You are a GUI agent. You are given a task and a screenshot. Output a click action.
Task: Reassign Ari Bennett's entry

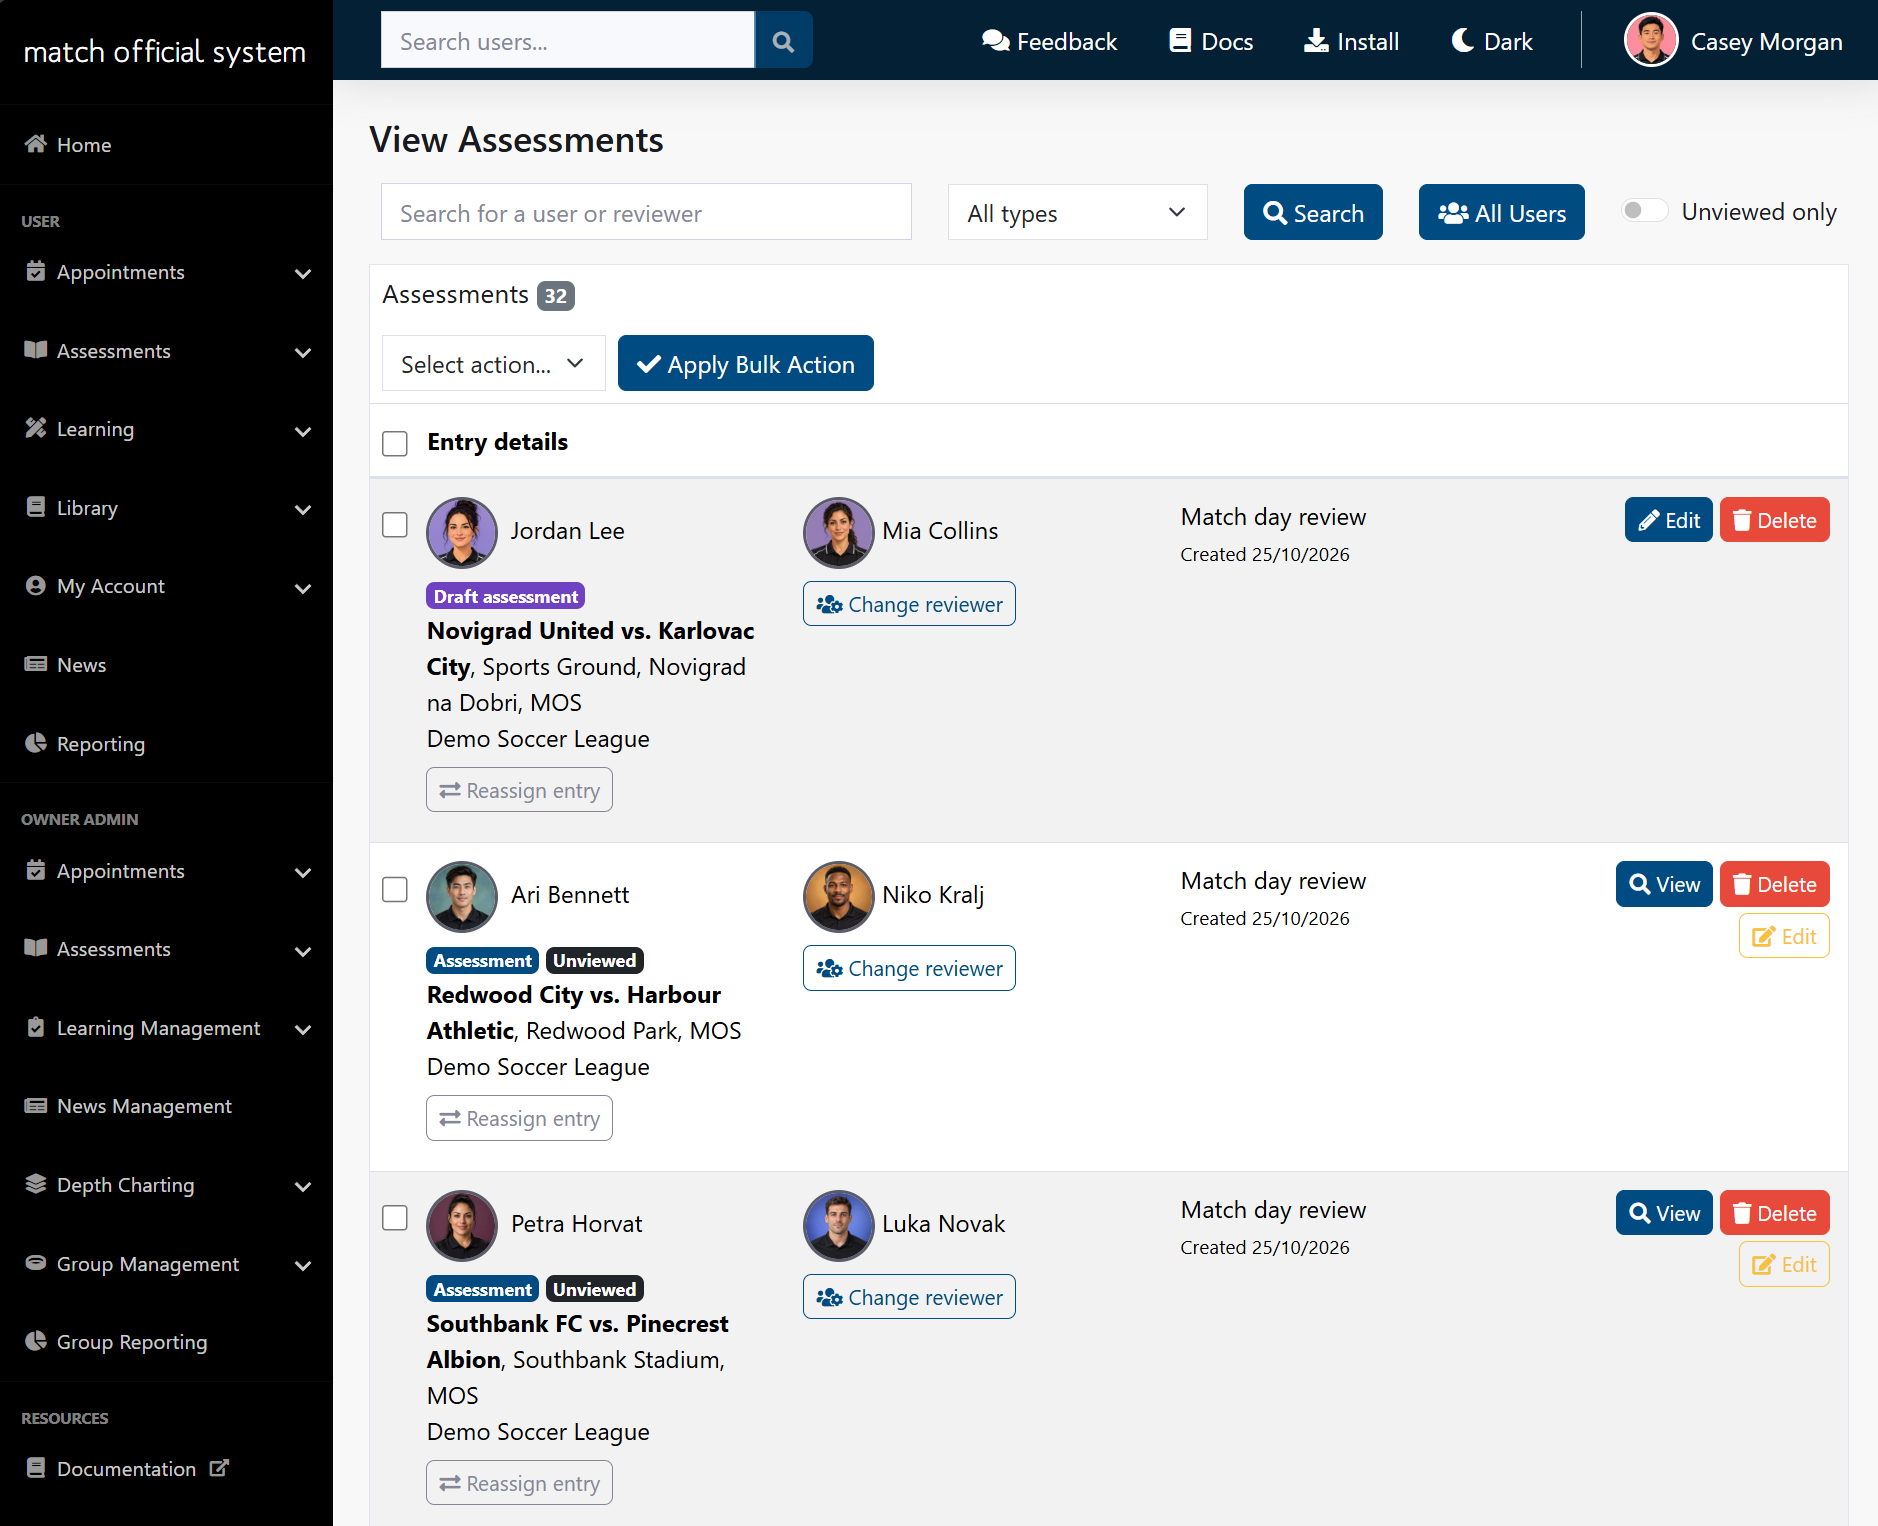[x=519, y=1118]
